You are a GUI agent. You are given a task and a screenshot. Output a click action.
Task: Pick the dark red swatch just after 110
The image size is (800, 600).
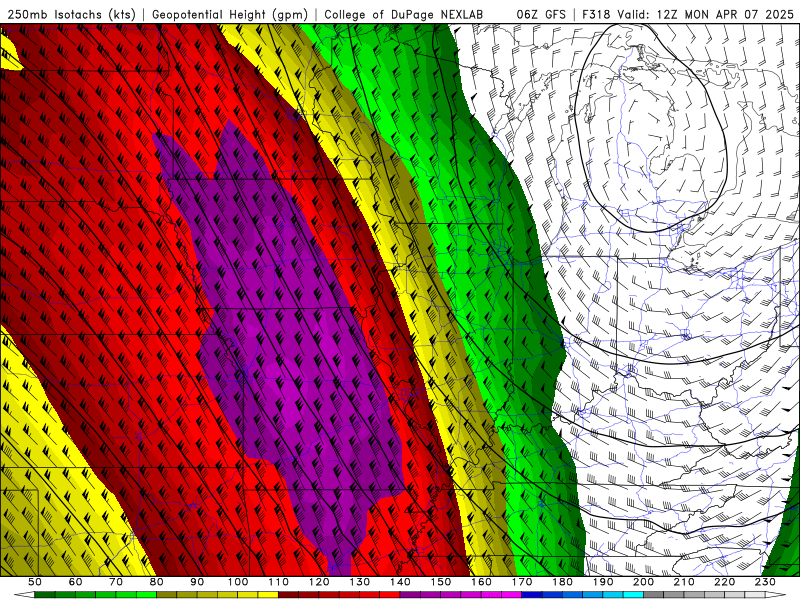click(x=288, y=595)
